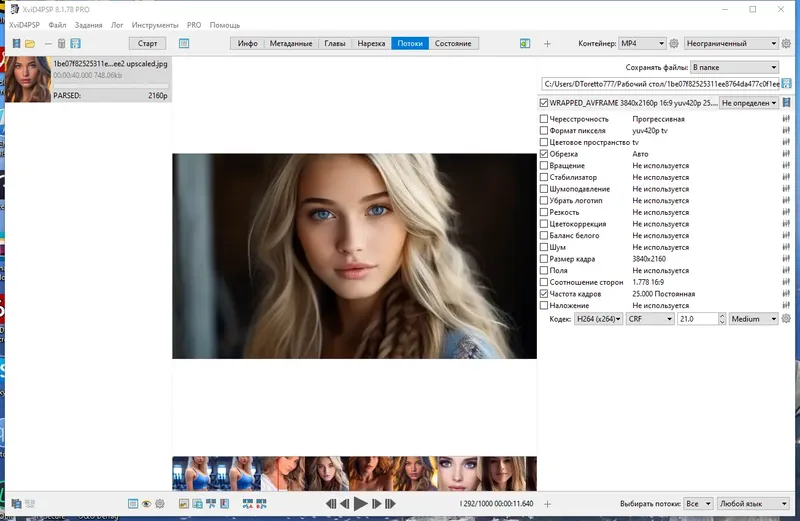Click the plus icon next to Контейнер
This screenshot has width=800, height=521.
pos(547,44)
